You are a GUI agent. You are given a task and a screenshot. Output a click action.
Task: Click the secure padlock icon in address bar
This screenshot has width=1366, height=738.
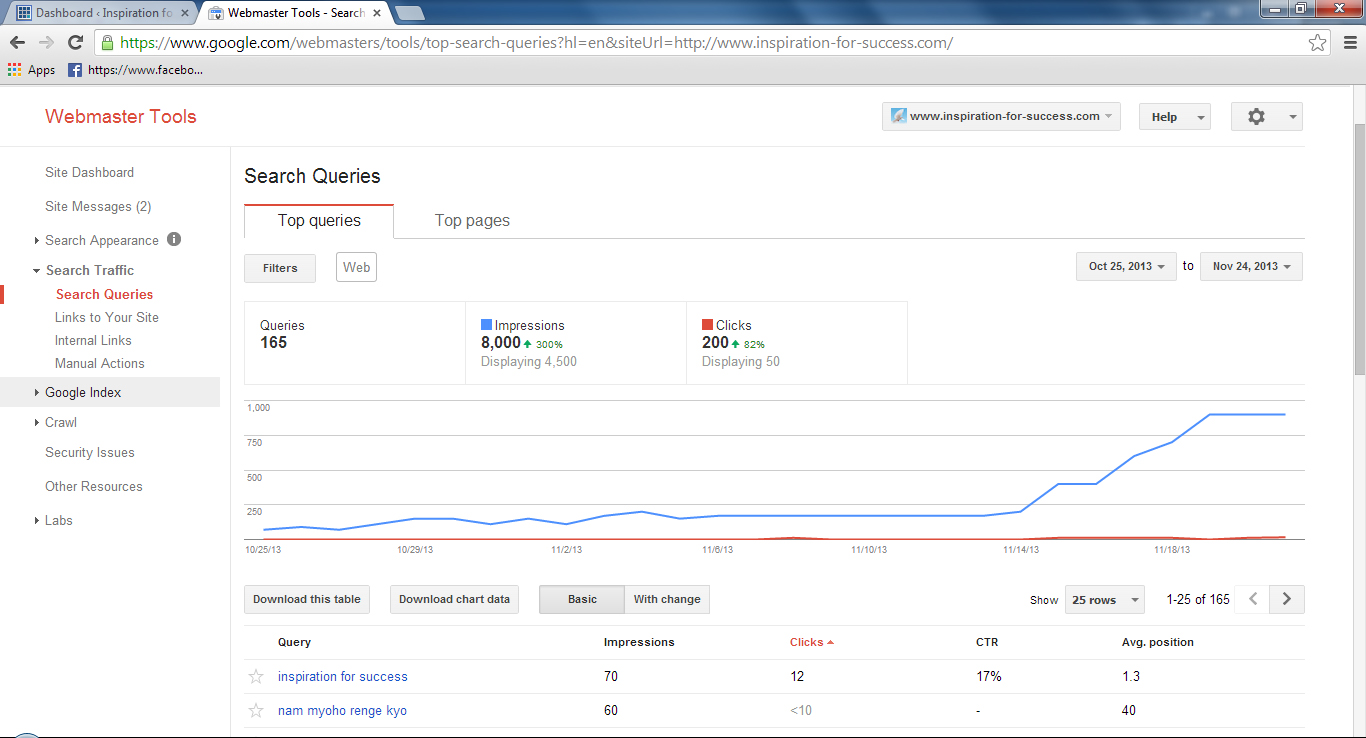tap(107, 43)
